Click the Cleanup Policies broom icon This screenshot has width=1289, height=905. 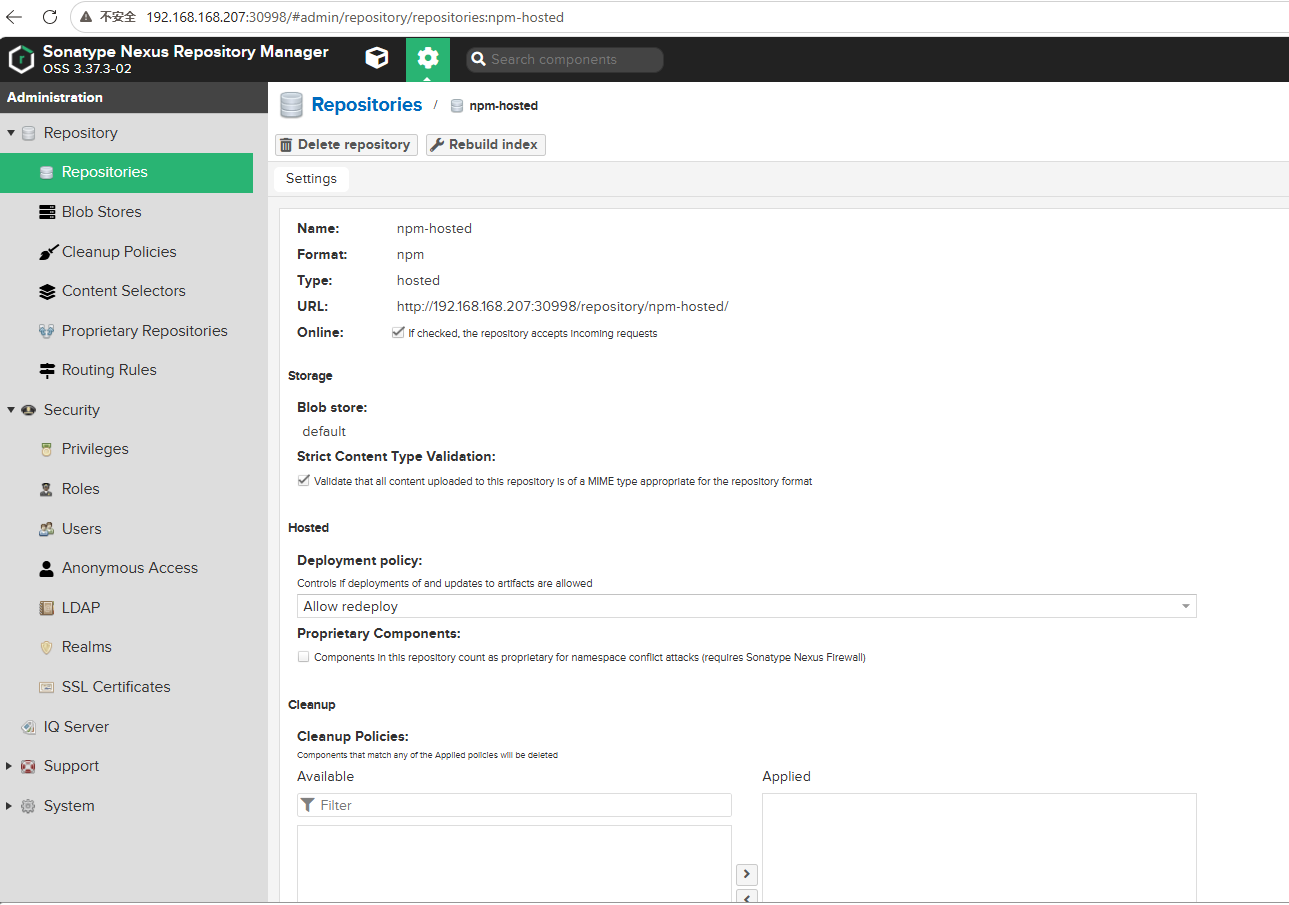pyautogui.click(x=47, y=252)
